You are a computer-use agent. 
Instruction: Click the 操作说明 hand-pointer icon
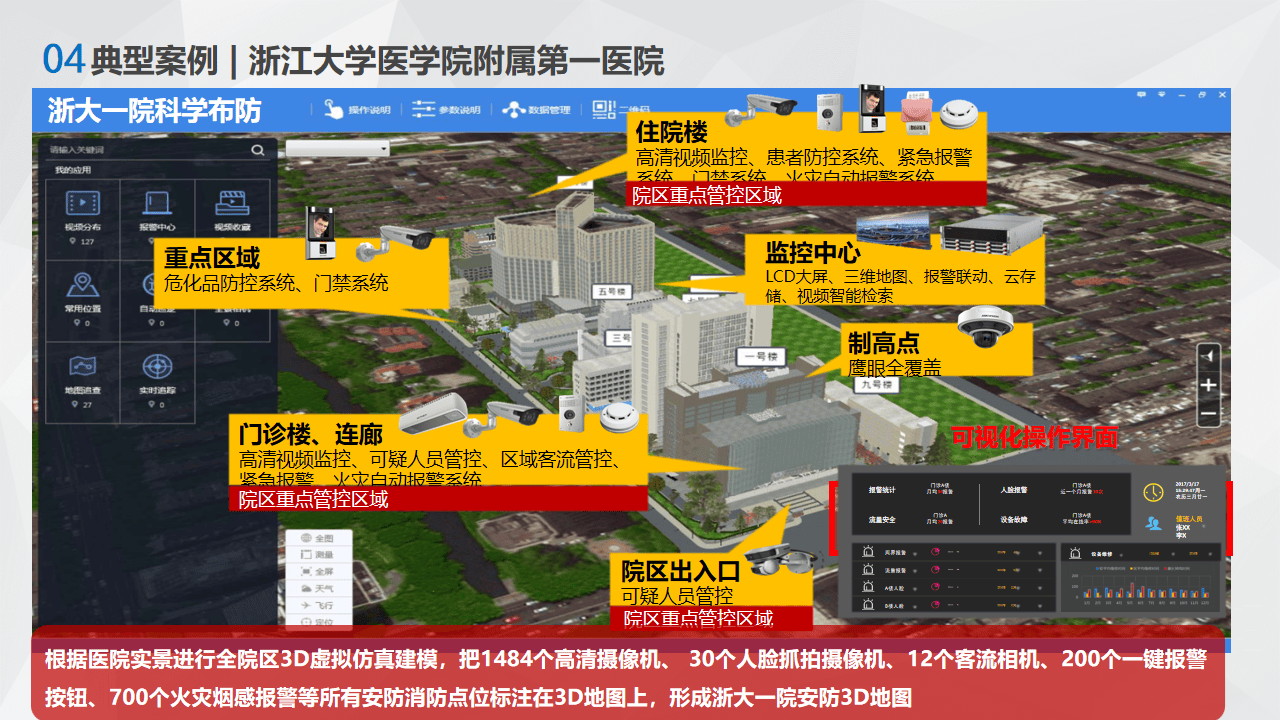point(333,109)
